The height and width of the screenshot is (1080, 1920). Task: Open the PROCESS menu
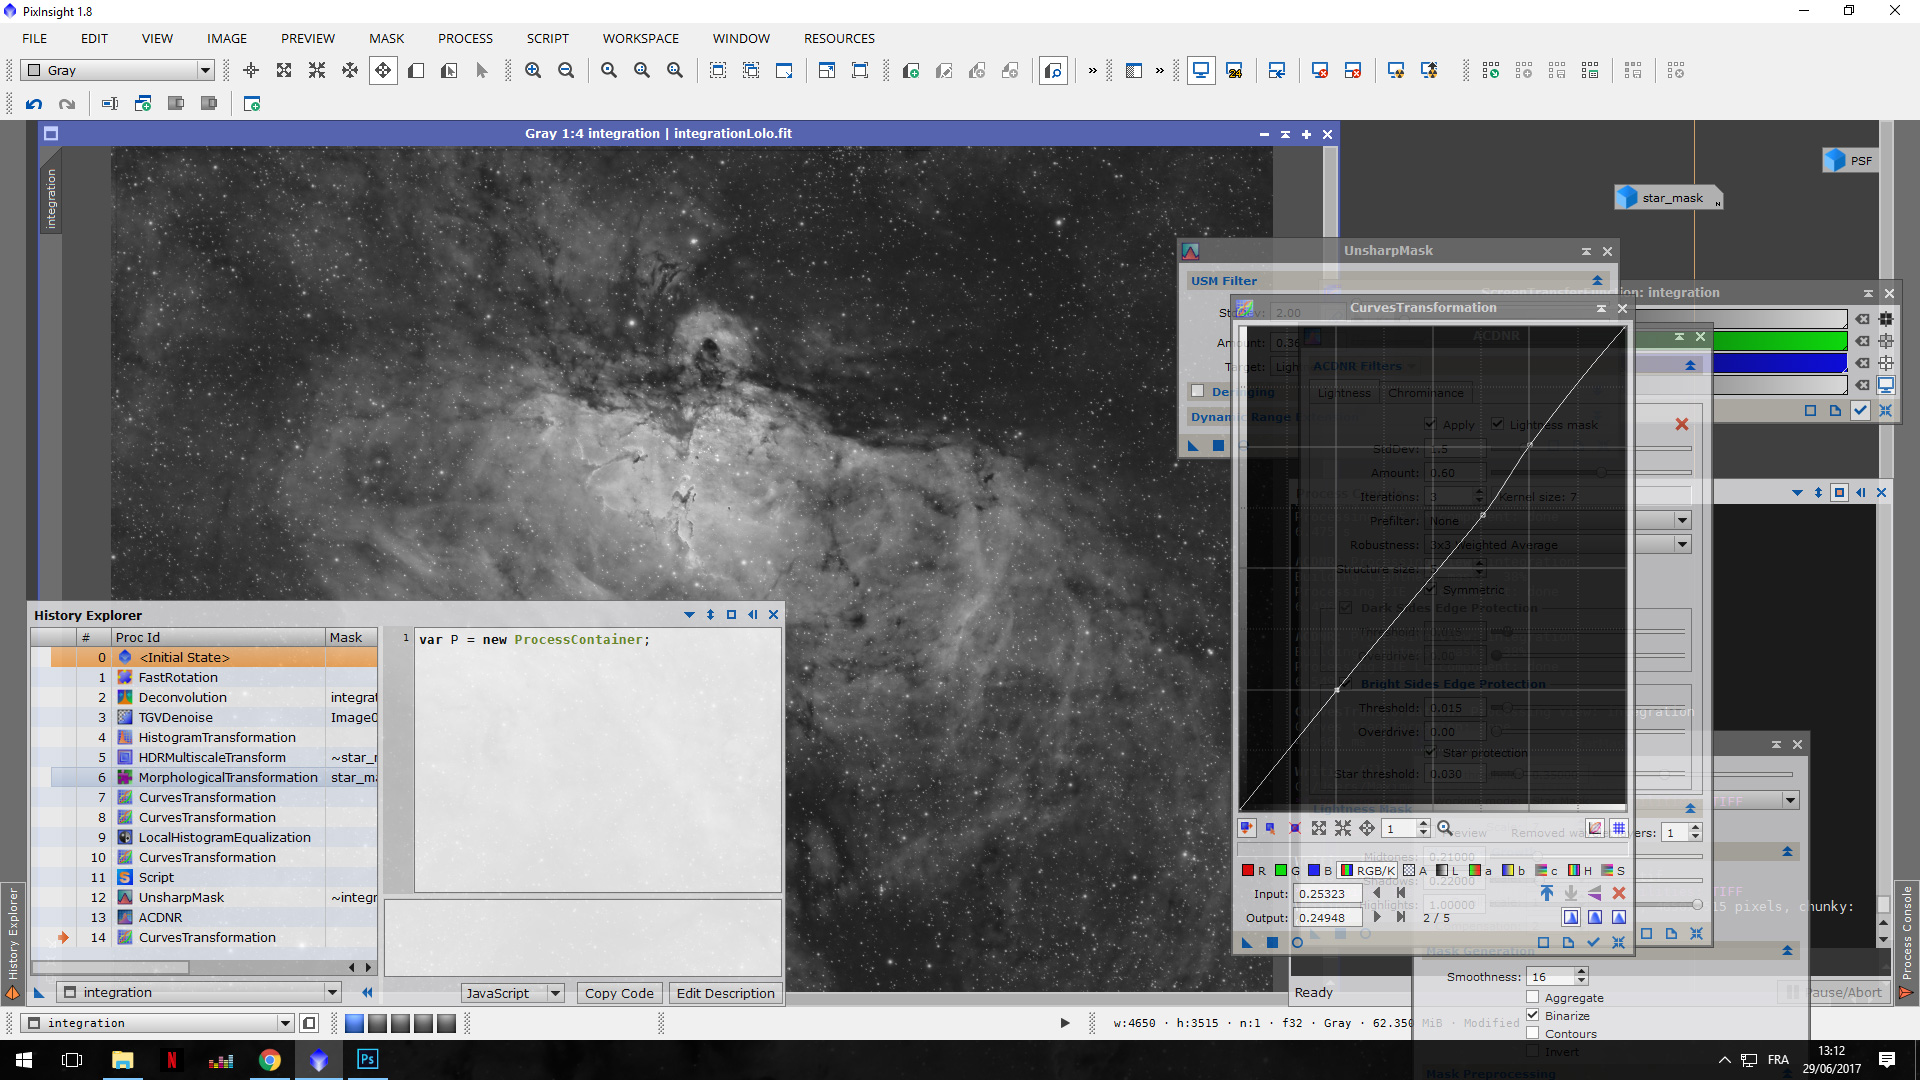tap(465, 38)
